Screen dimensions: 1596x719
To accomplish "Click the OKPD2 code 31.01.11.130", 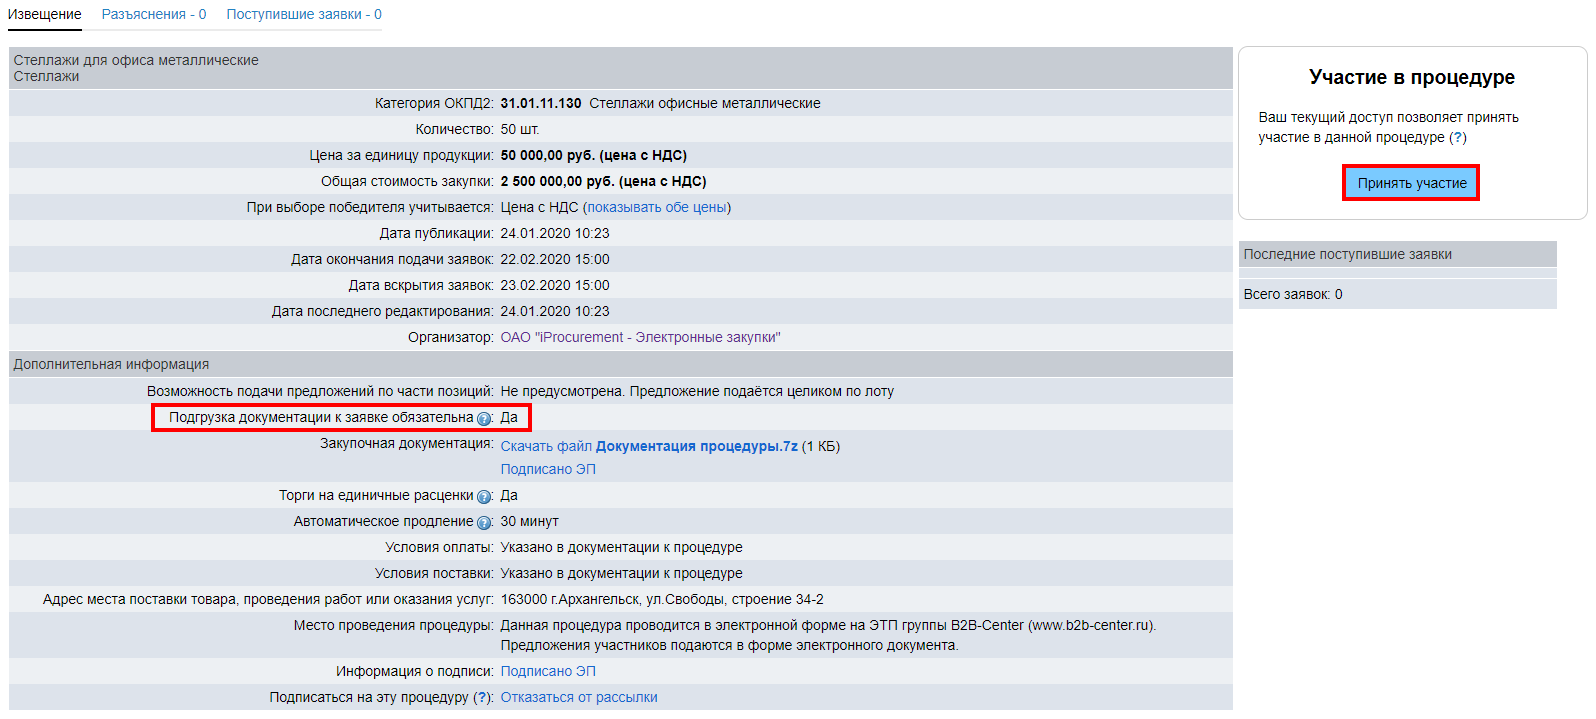I will tap(541, 104).
